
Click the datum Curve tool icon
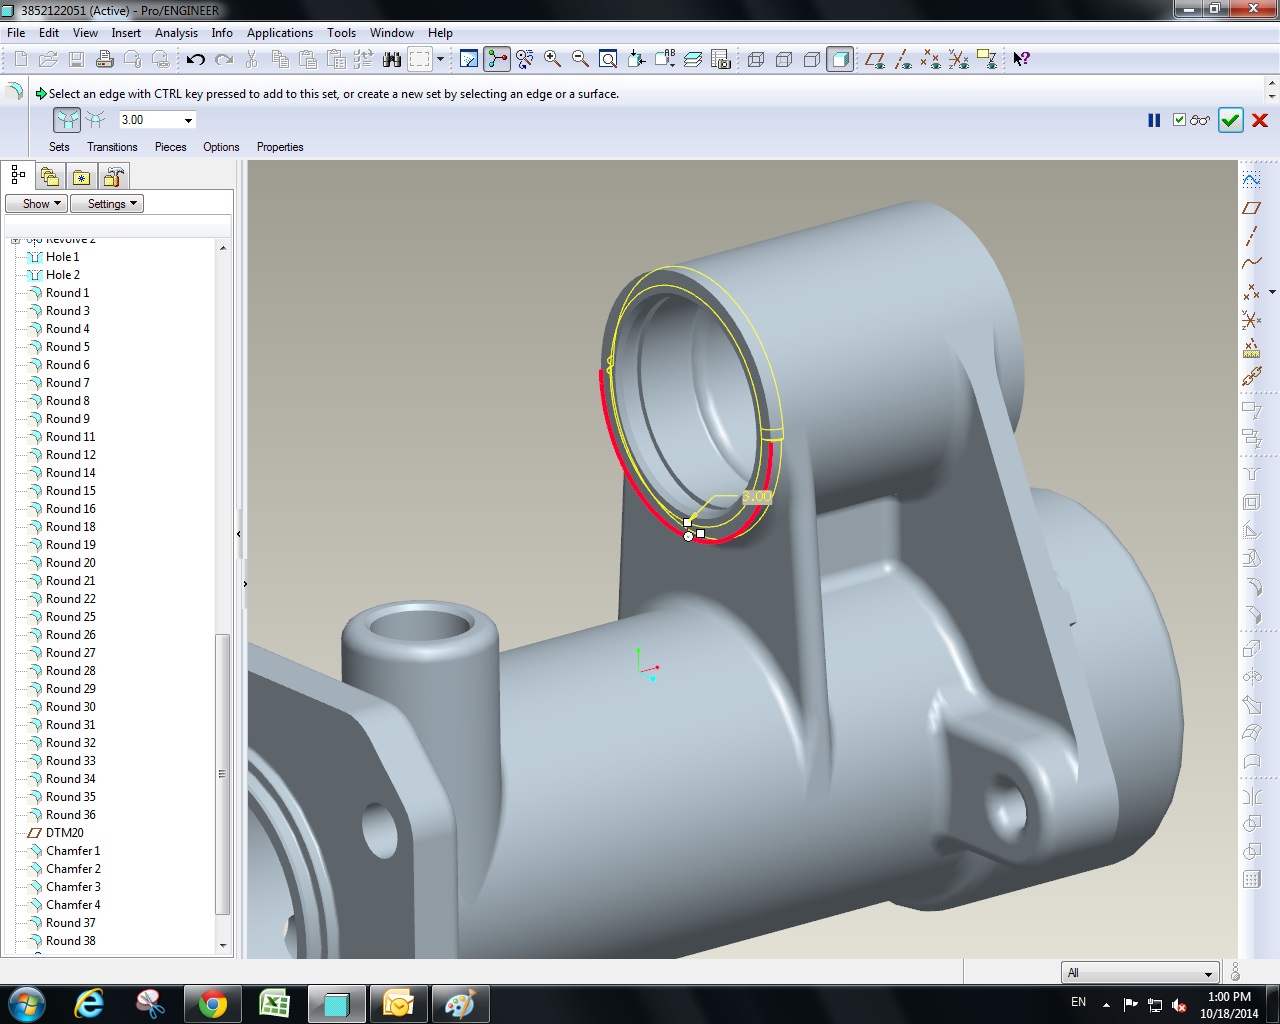[1251, 264]
